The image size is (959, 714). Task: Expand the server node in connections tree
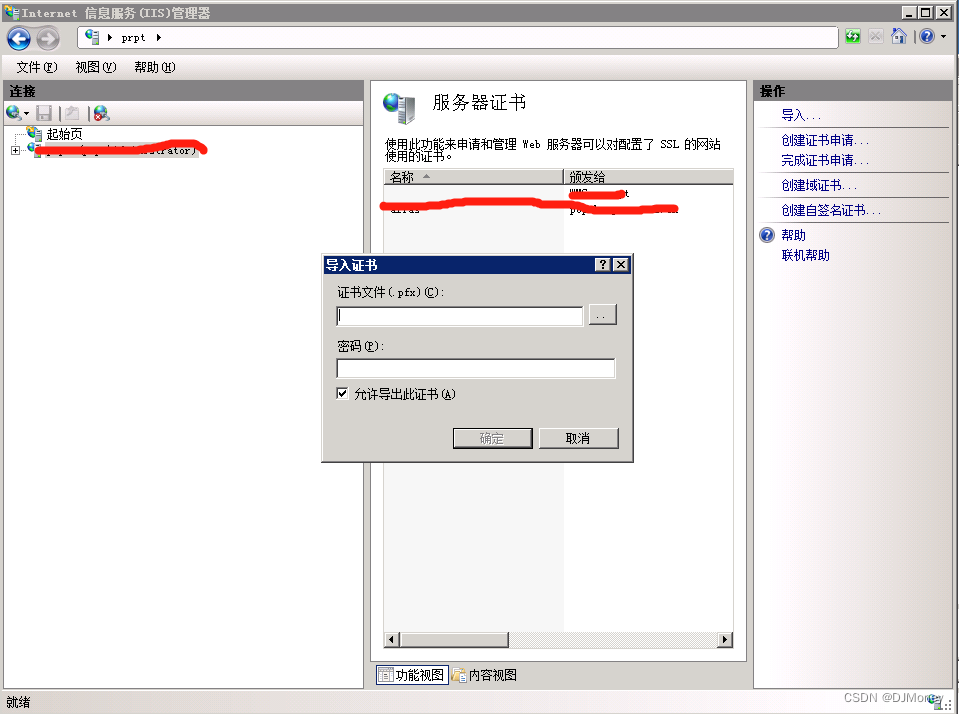15,150
